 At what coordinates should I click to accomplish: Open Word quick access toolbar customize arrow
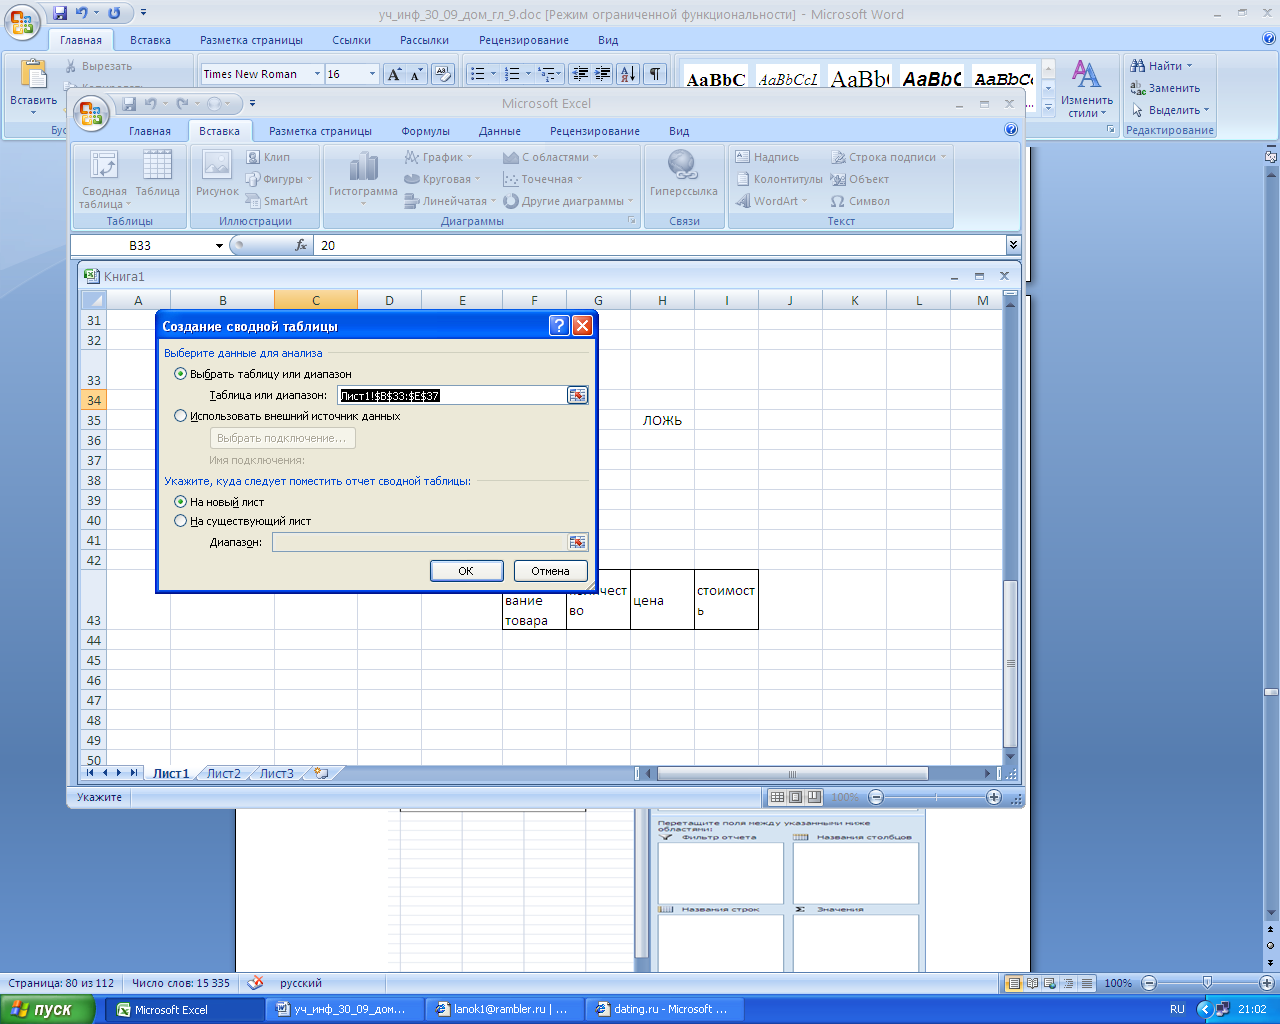[143, 13]
